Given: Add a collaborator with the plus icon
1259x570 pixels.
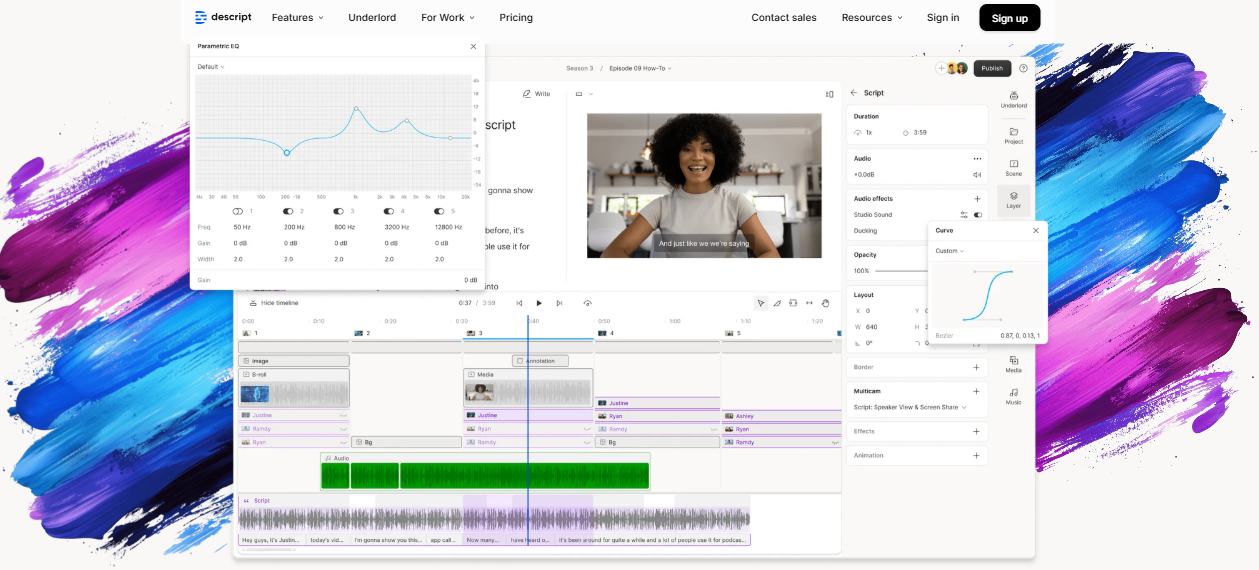Looking at the screenshot, I should (x=940, y=68).
